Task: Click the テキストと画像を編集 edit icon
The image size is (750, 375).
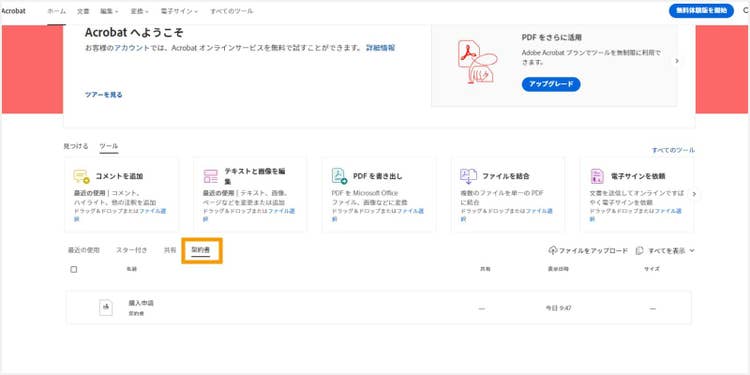Action: tap(210, 176)
